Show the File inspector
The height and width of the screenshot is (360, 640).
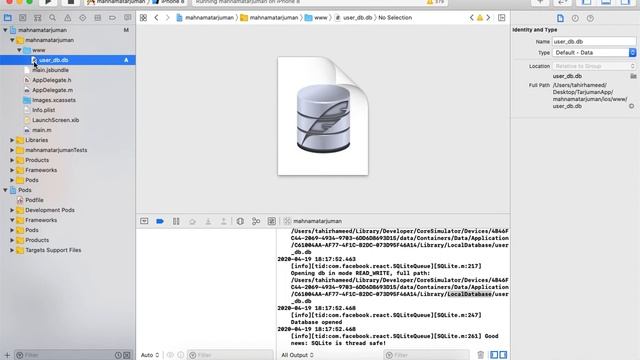point(560,18)
